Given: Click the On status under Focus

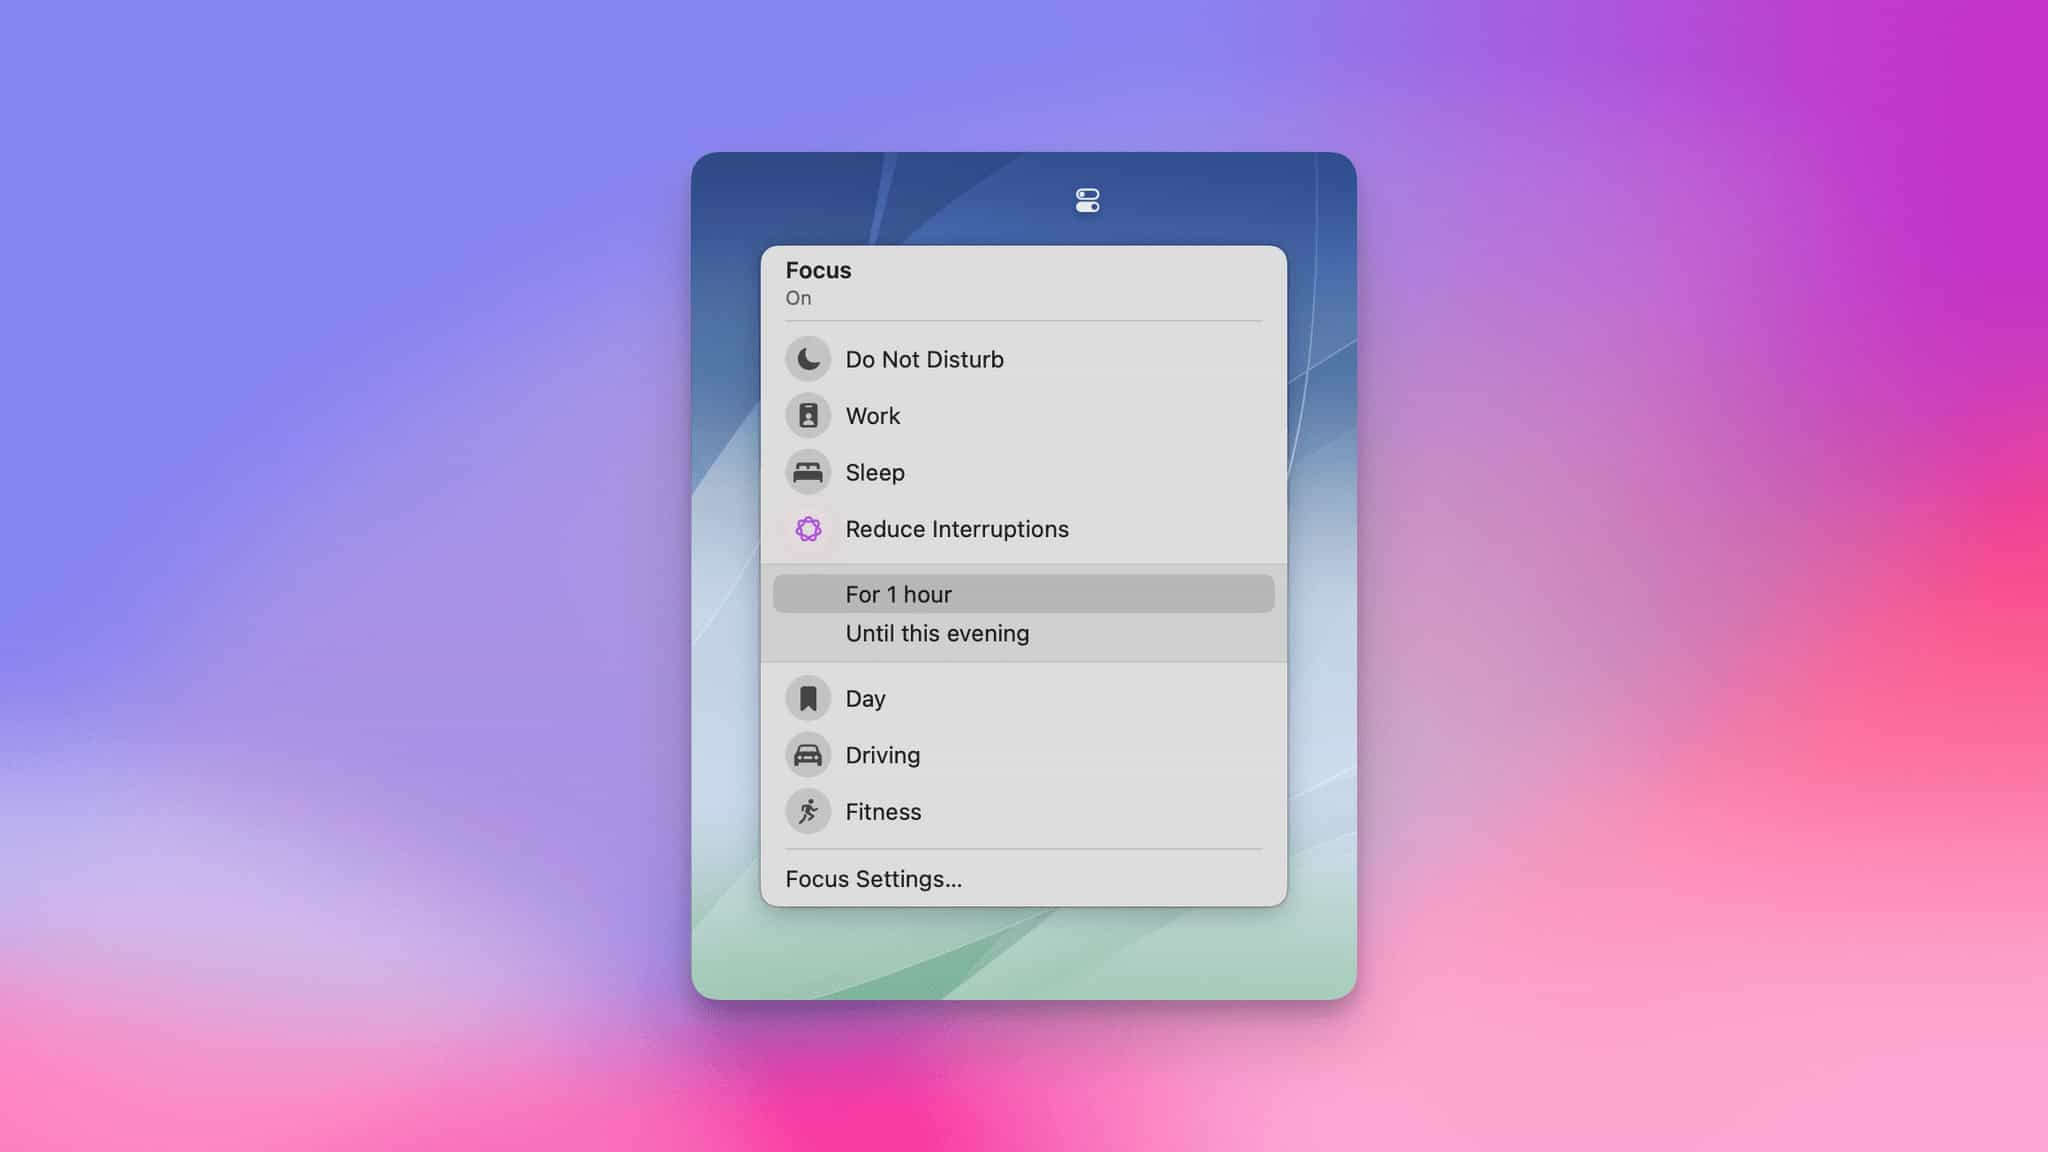Looking at the screenshot, I should click(x=798, y=298).
